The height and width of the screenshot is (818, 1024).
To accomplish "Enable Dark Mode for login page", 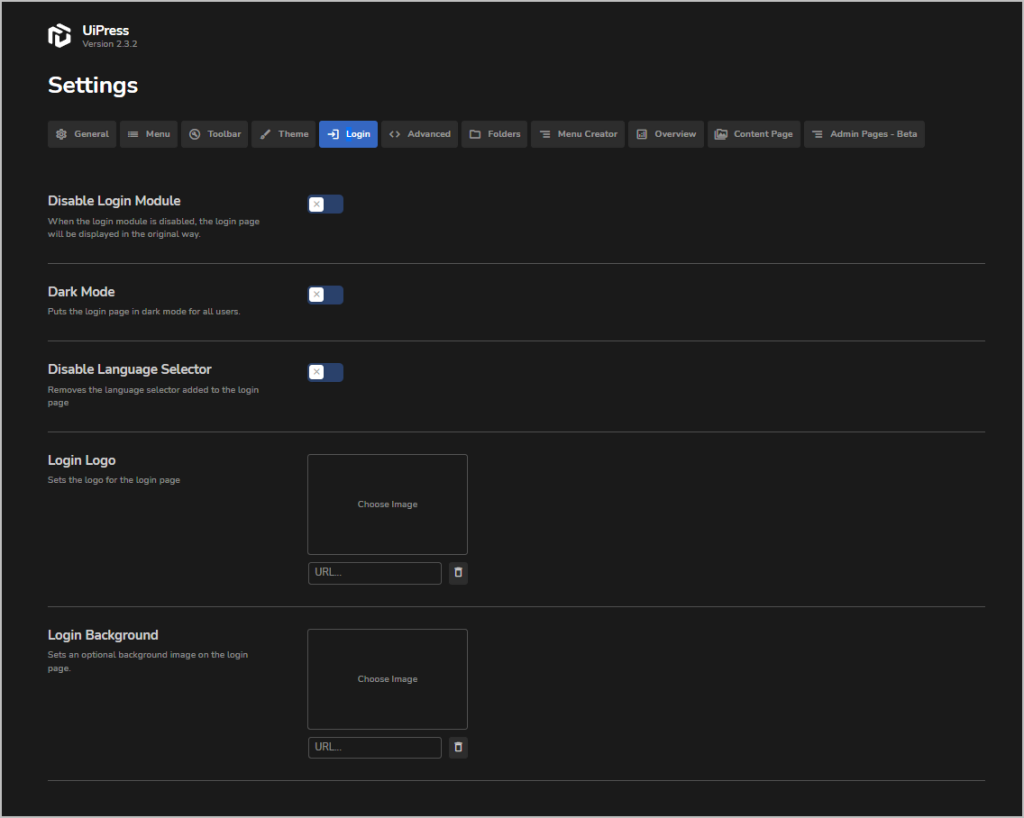I will tap(325, 294).
